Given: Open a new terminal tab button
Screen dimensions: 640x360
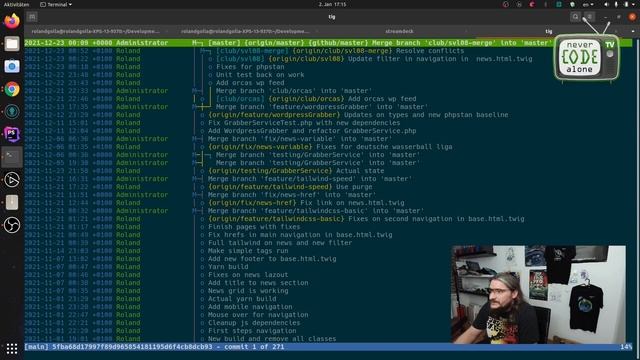Looking at the screenshot, I should click(x=32, y=17).
